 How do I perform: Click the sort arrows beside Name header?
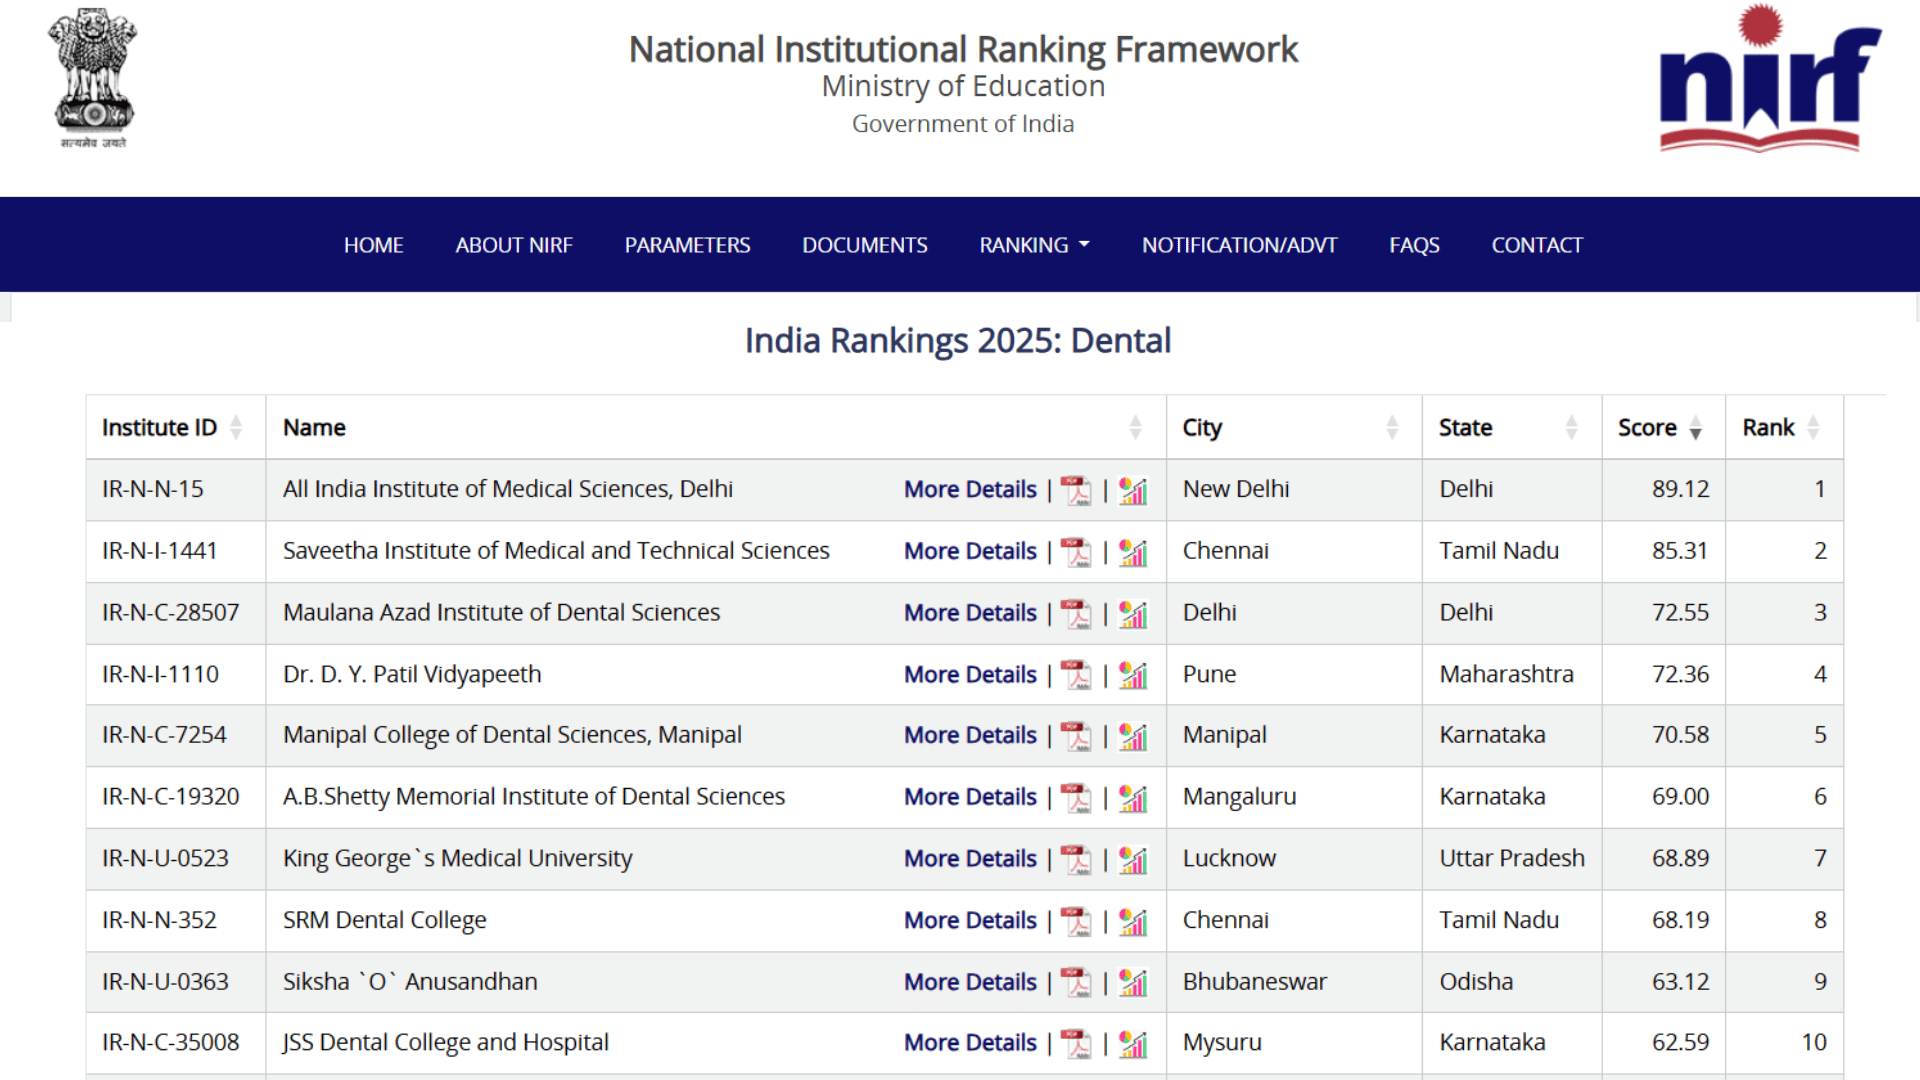pyautogui.click(x=1135, y=428)
